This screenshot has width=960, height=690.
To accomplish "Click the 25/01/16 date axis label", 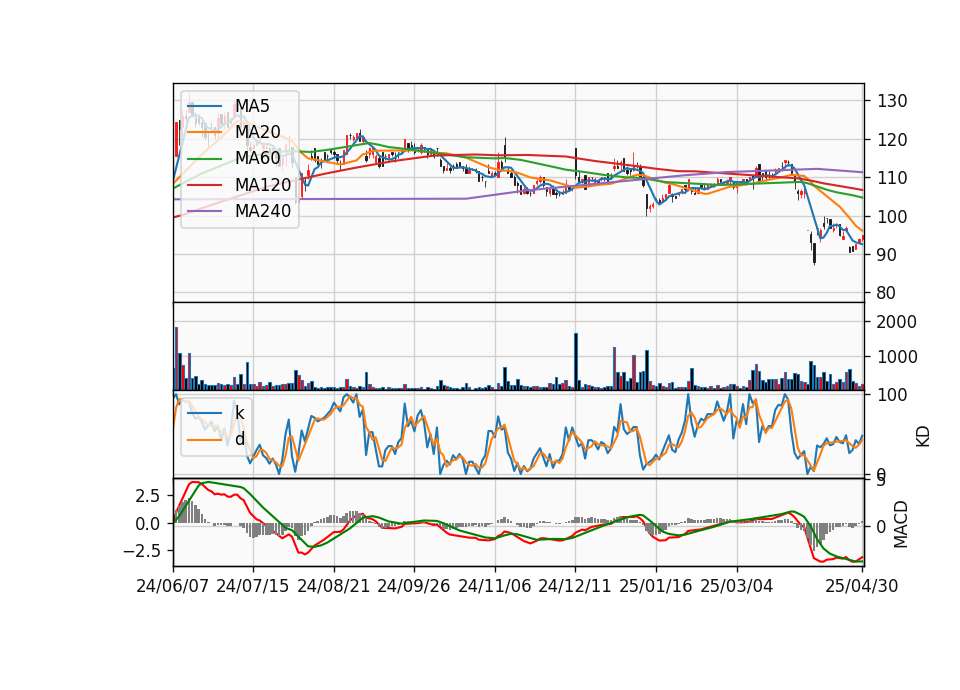I will pyautogui.click(x=656, y=586).
